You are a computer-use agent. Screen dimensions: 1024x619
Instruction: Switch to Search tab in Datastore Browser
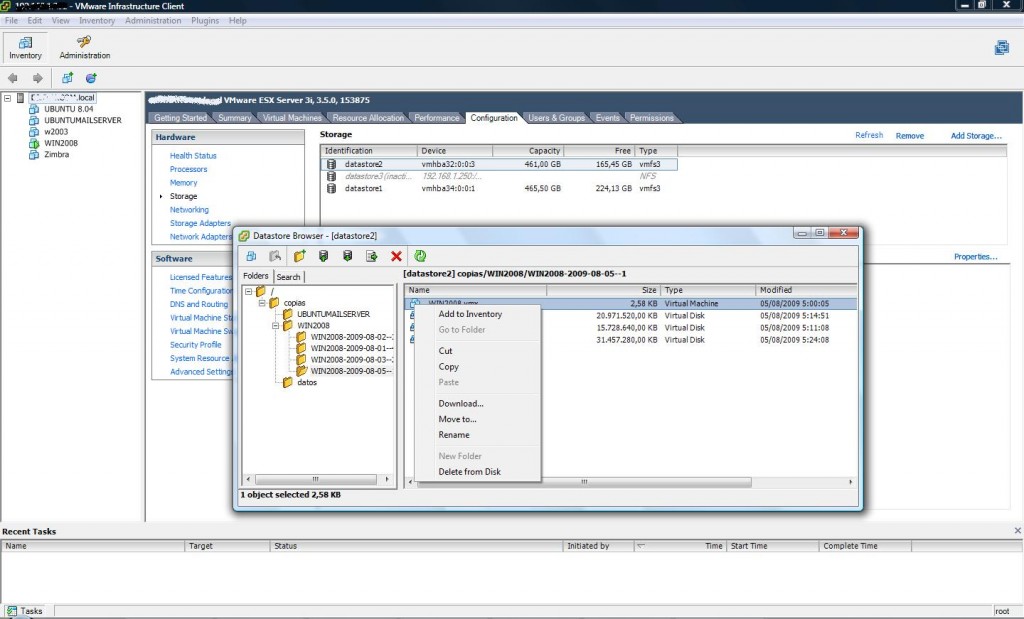(288, 277)
